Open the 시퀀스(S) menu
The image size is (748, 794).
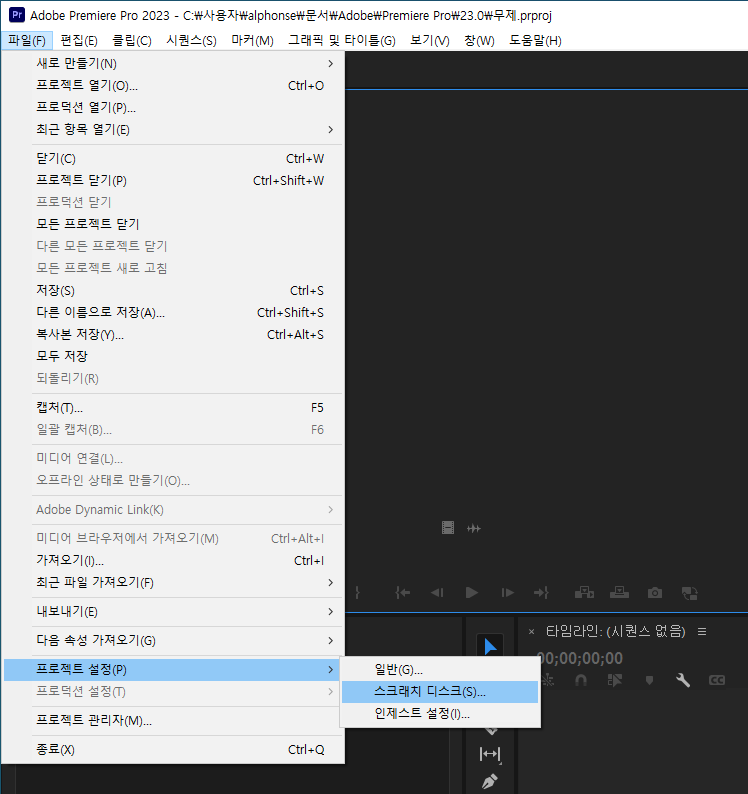(x=191, y=40)
